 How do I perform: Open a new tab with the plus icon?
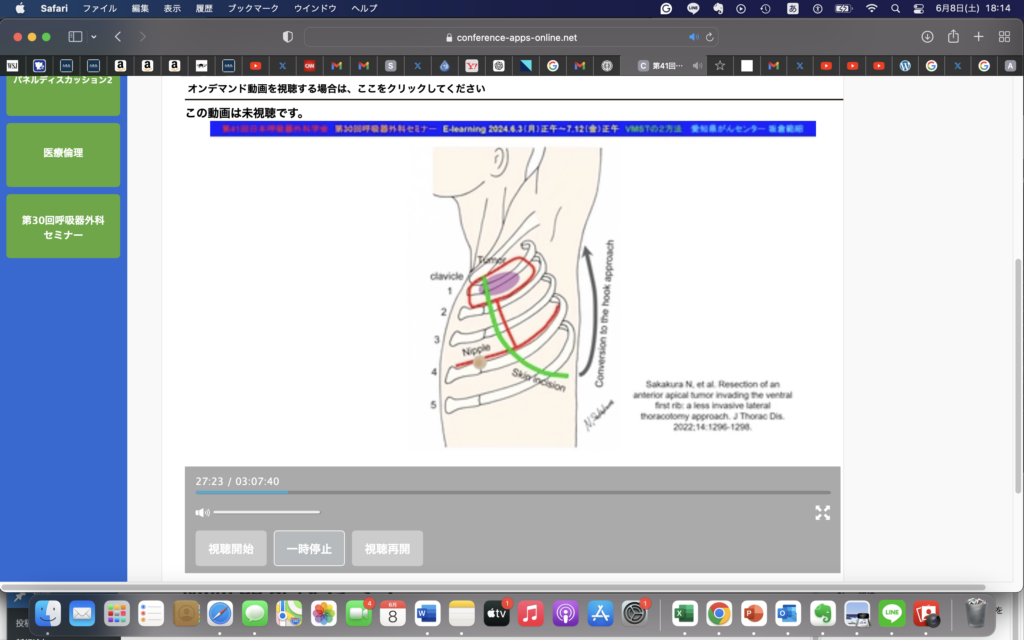coord(979,37)
